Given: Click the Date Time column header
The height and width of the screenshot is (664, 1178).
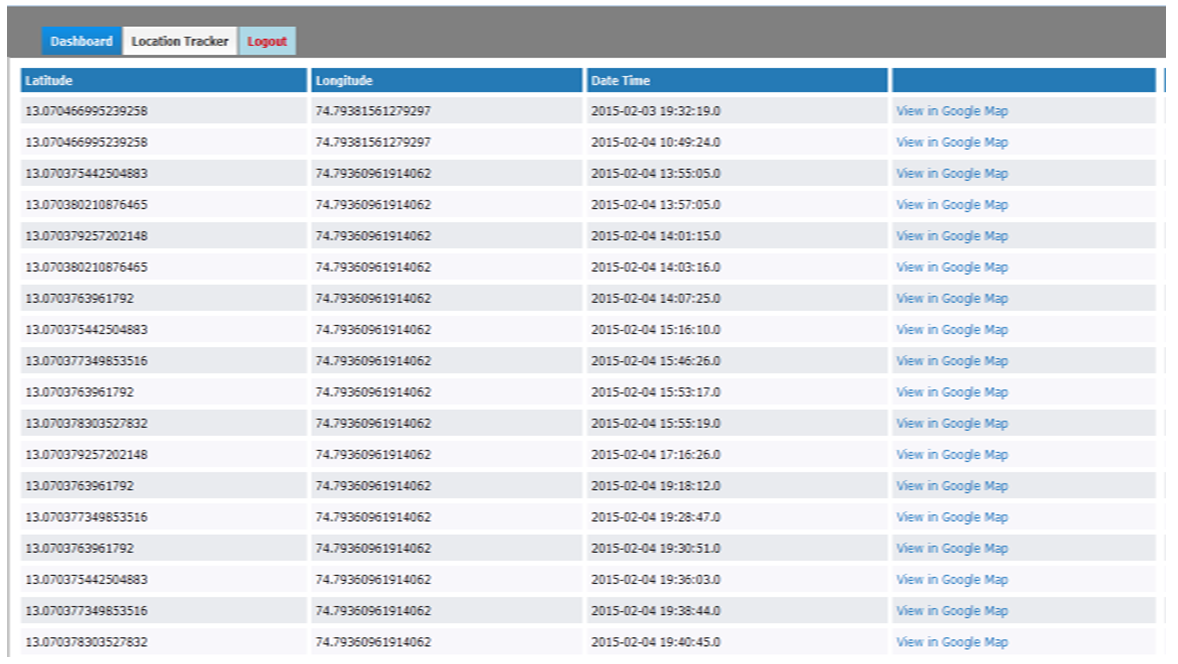Looking at the screenshot, I should [736, 80].
